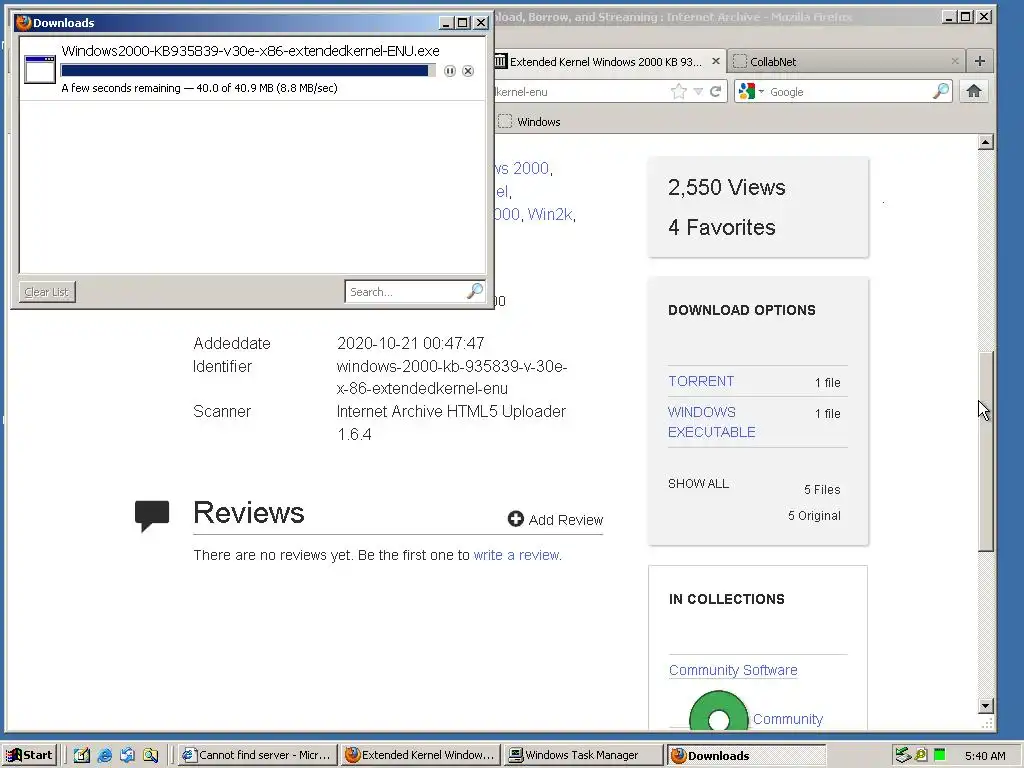Click SHOW ALL download files
1024x768 pixels.
point(698,483)
